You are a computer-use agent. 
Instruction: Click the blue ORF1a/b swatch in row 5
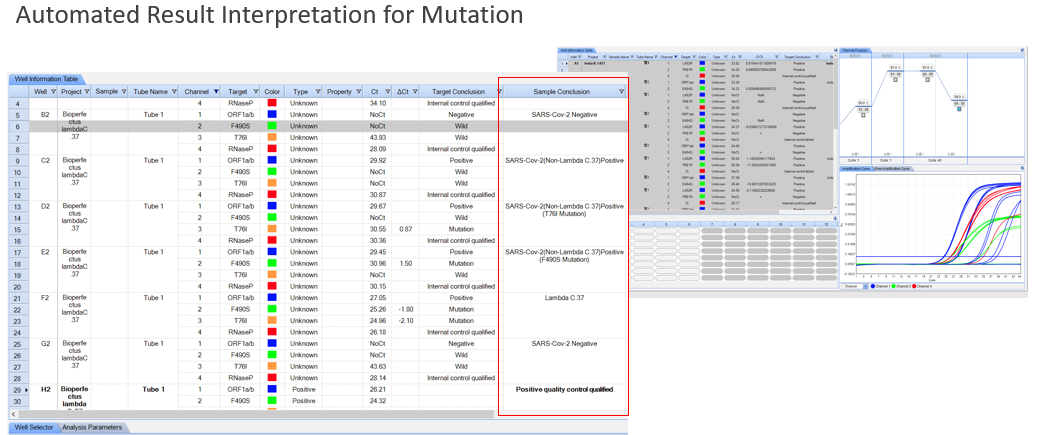272,115
